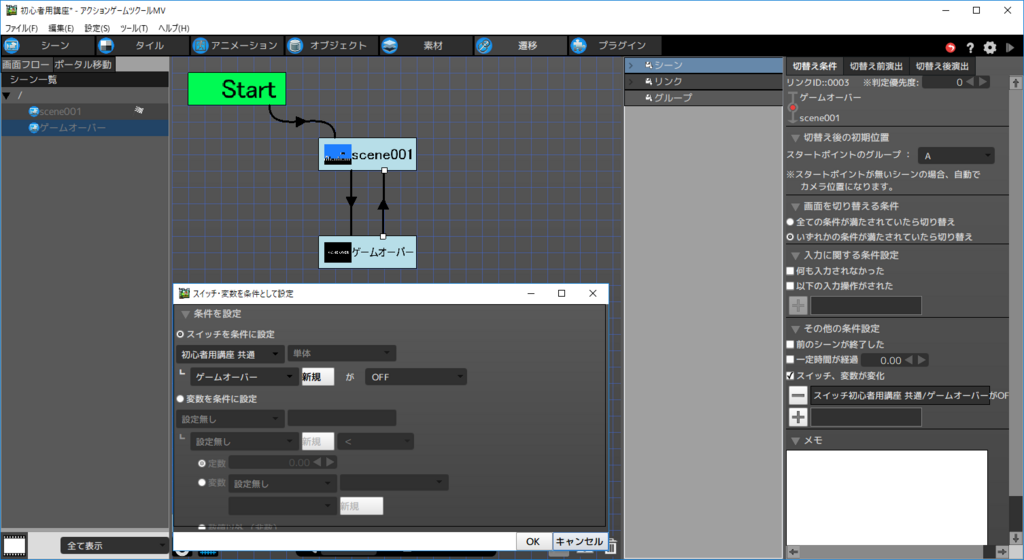Open help with the question mark icon
Screen dimensions: 1024x560
pyautogui.click(x=970, y=48)
